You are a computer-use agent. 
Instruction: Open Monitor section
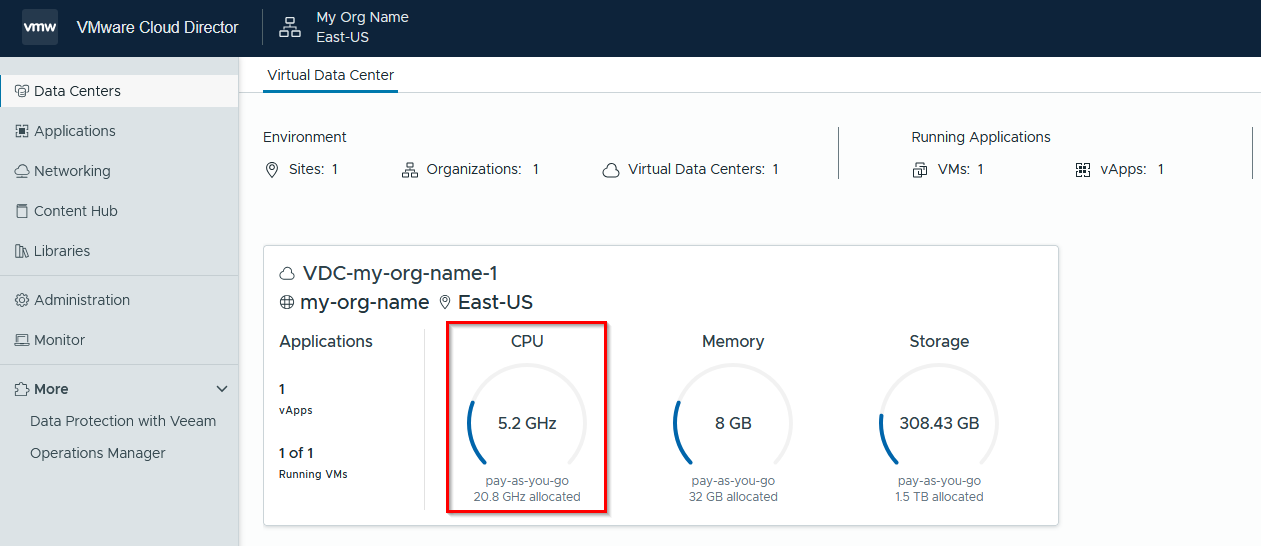click(119, 340)
